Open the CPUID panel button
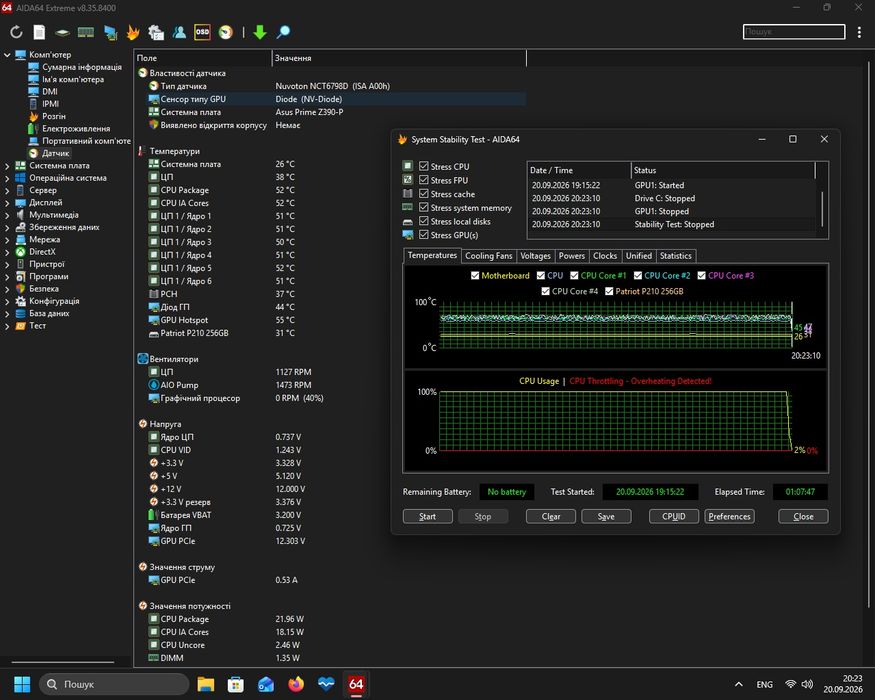Screen dimensions: 875x700 [x=674, y=516]
